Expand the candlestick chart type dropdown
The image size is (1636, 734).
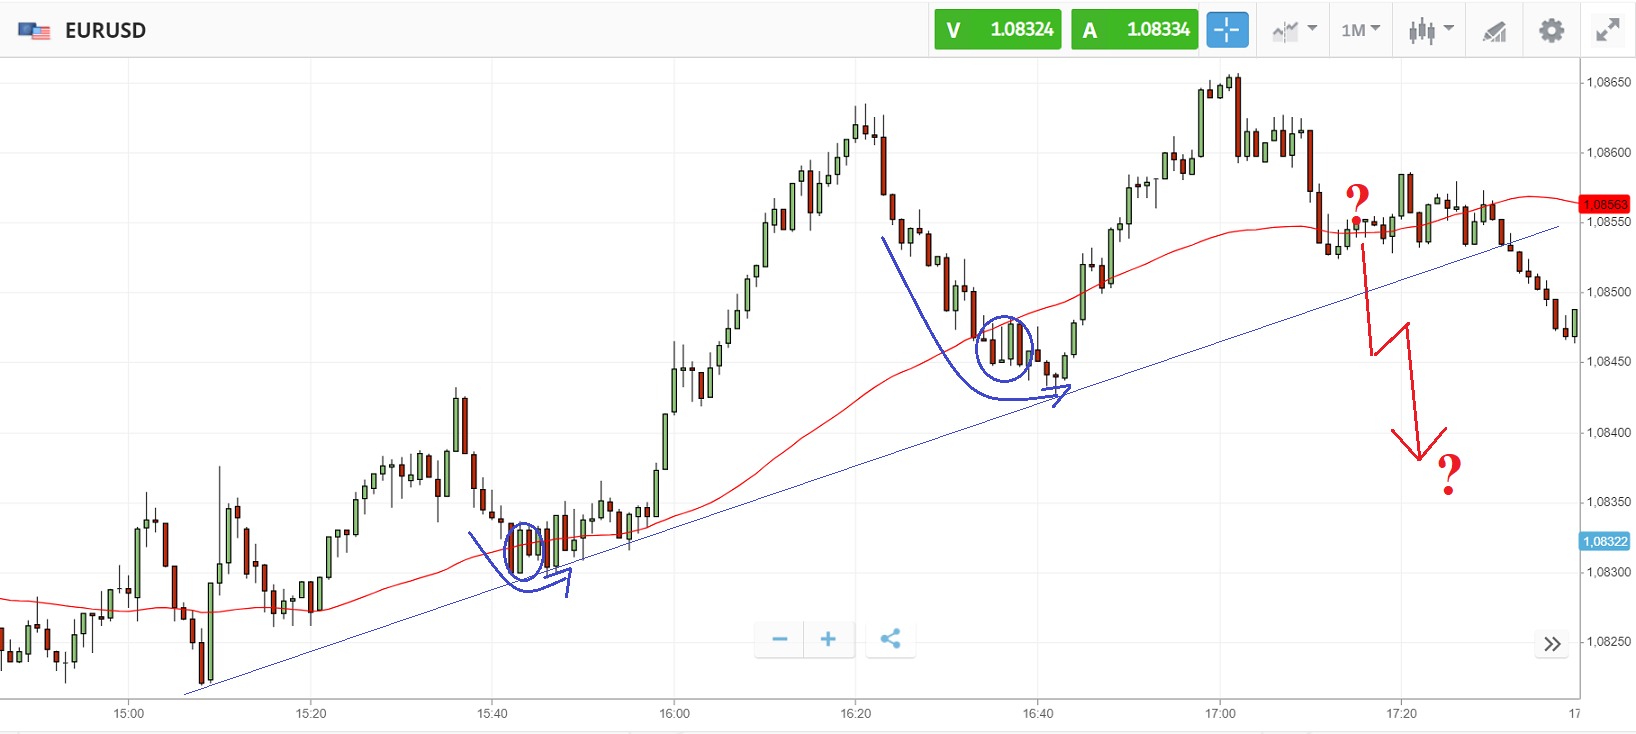pos(1430,30)
